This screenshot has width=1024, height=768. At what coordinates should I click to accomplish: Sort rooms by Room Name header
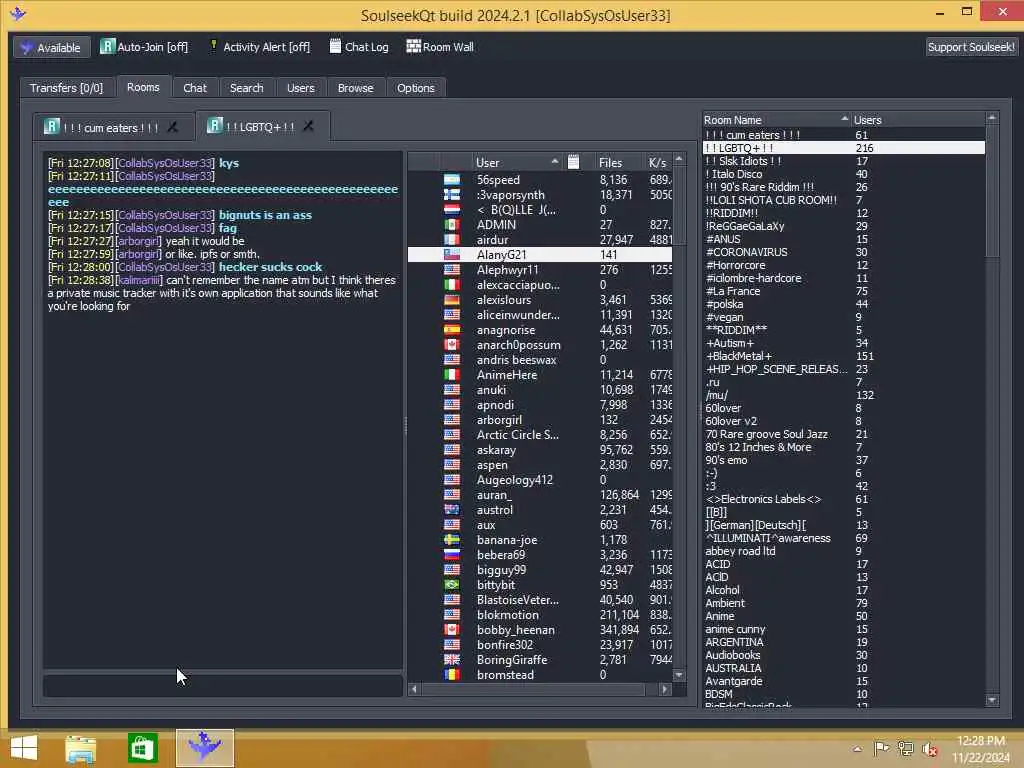tap(776, 120)
